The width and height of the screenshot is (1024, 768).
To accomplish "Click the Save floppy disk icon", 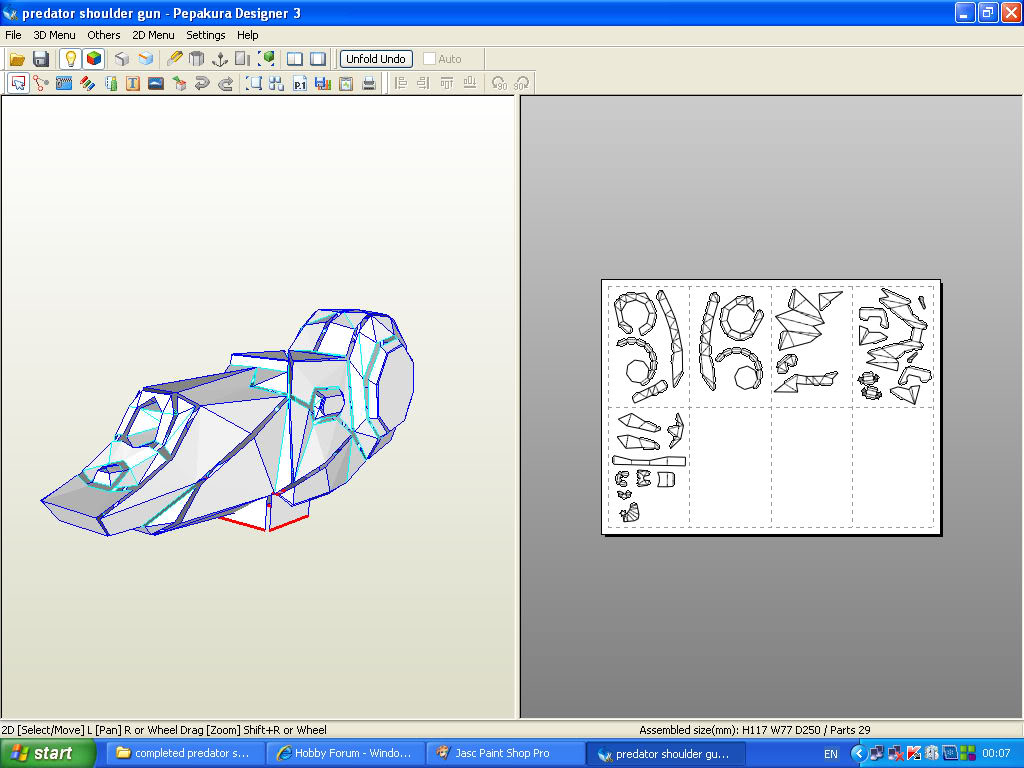I will pyautogui.click(x=40, y=59).
